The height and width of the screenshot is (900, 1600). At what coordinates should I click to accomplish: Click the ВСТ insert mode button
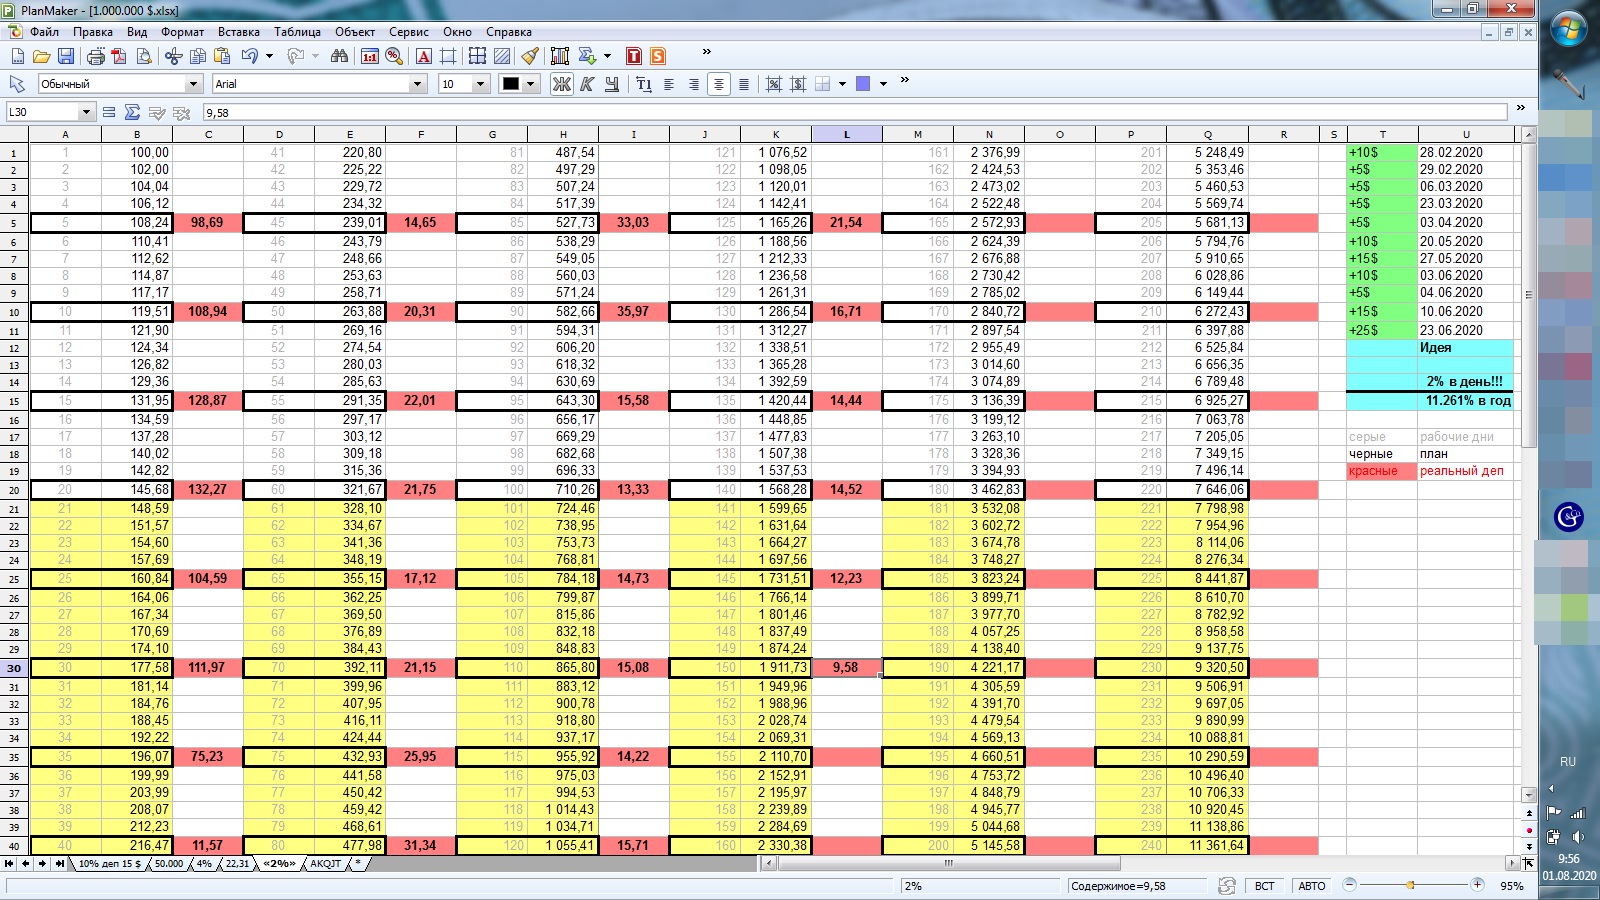pyautogui.click(x=1264, y=886)
